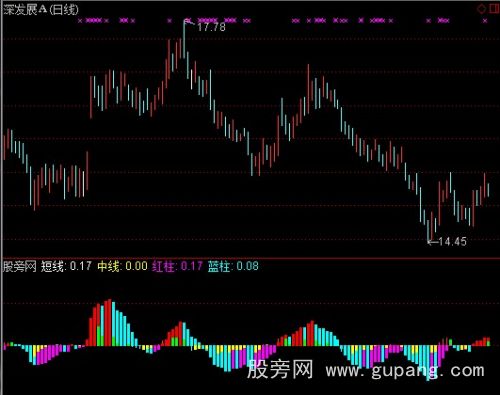Viewport: 500px width, 395px height.
Task: Click the 中线: 0.00 indicator value
Action: tap(122, 266)
